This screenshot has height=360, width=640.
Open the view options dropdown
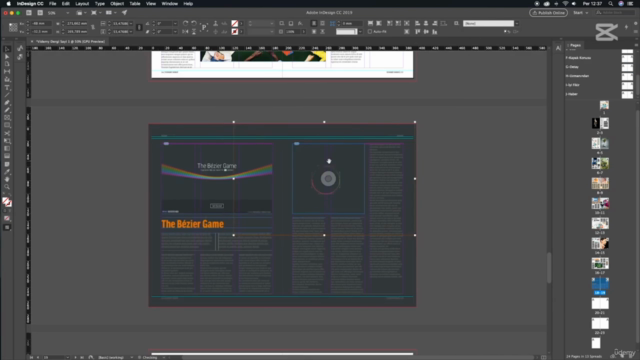pos(81,13)
